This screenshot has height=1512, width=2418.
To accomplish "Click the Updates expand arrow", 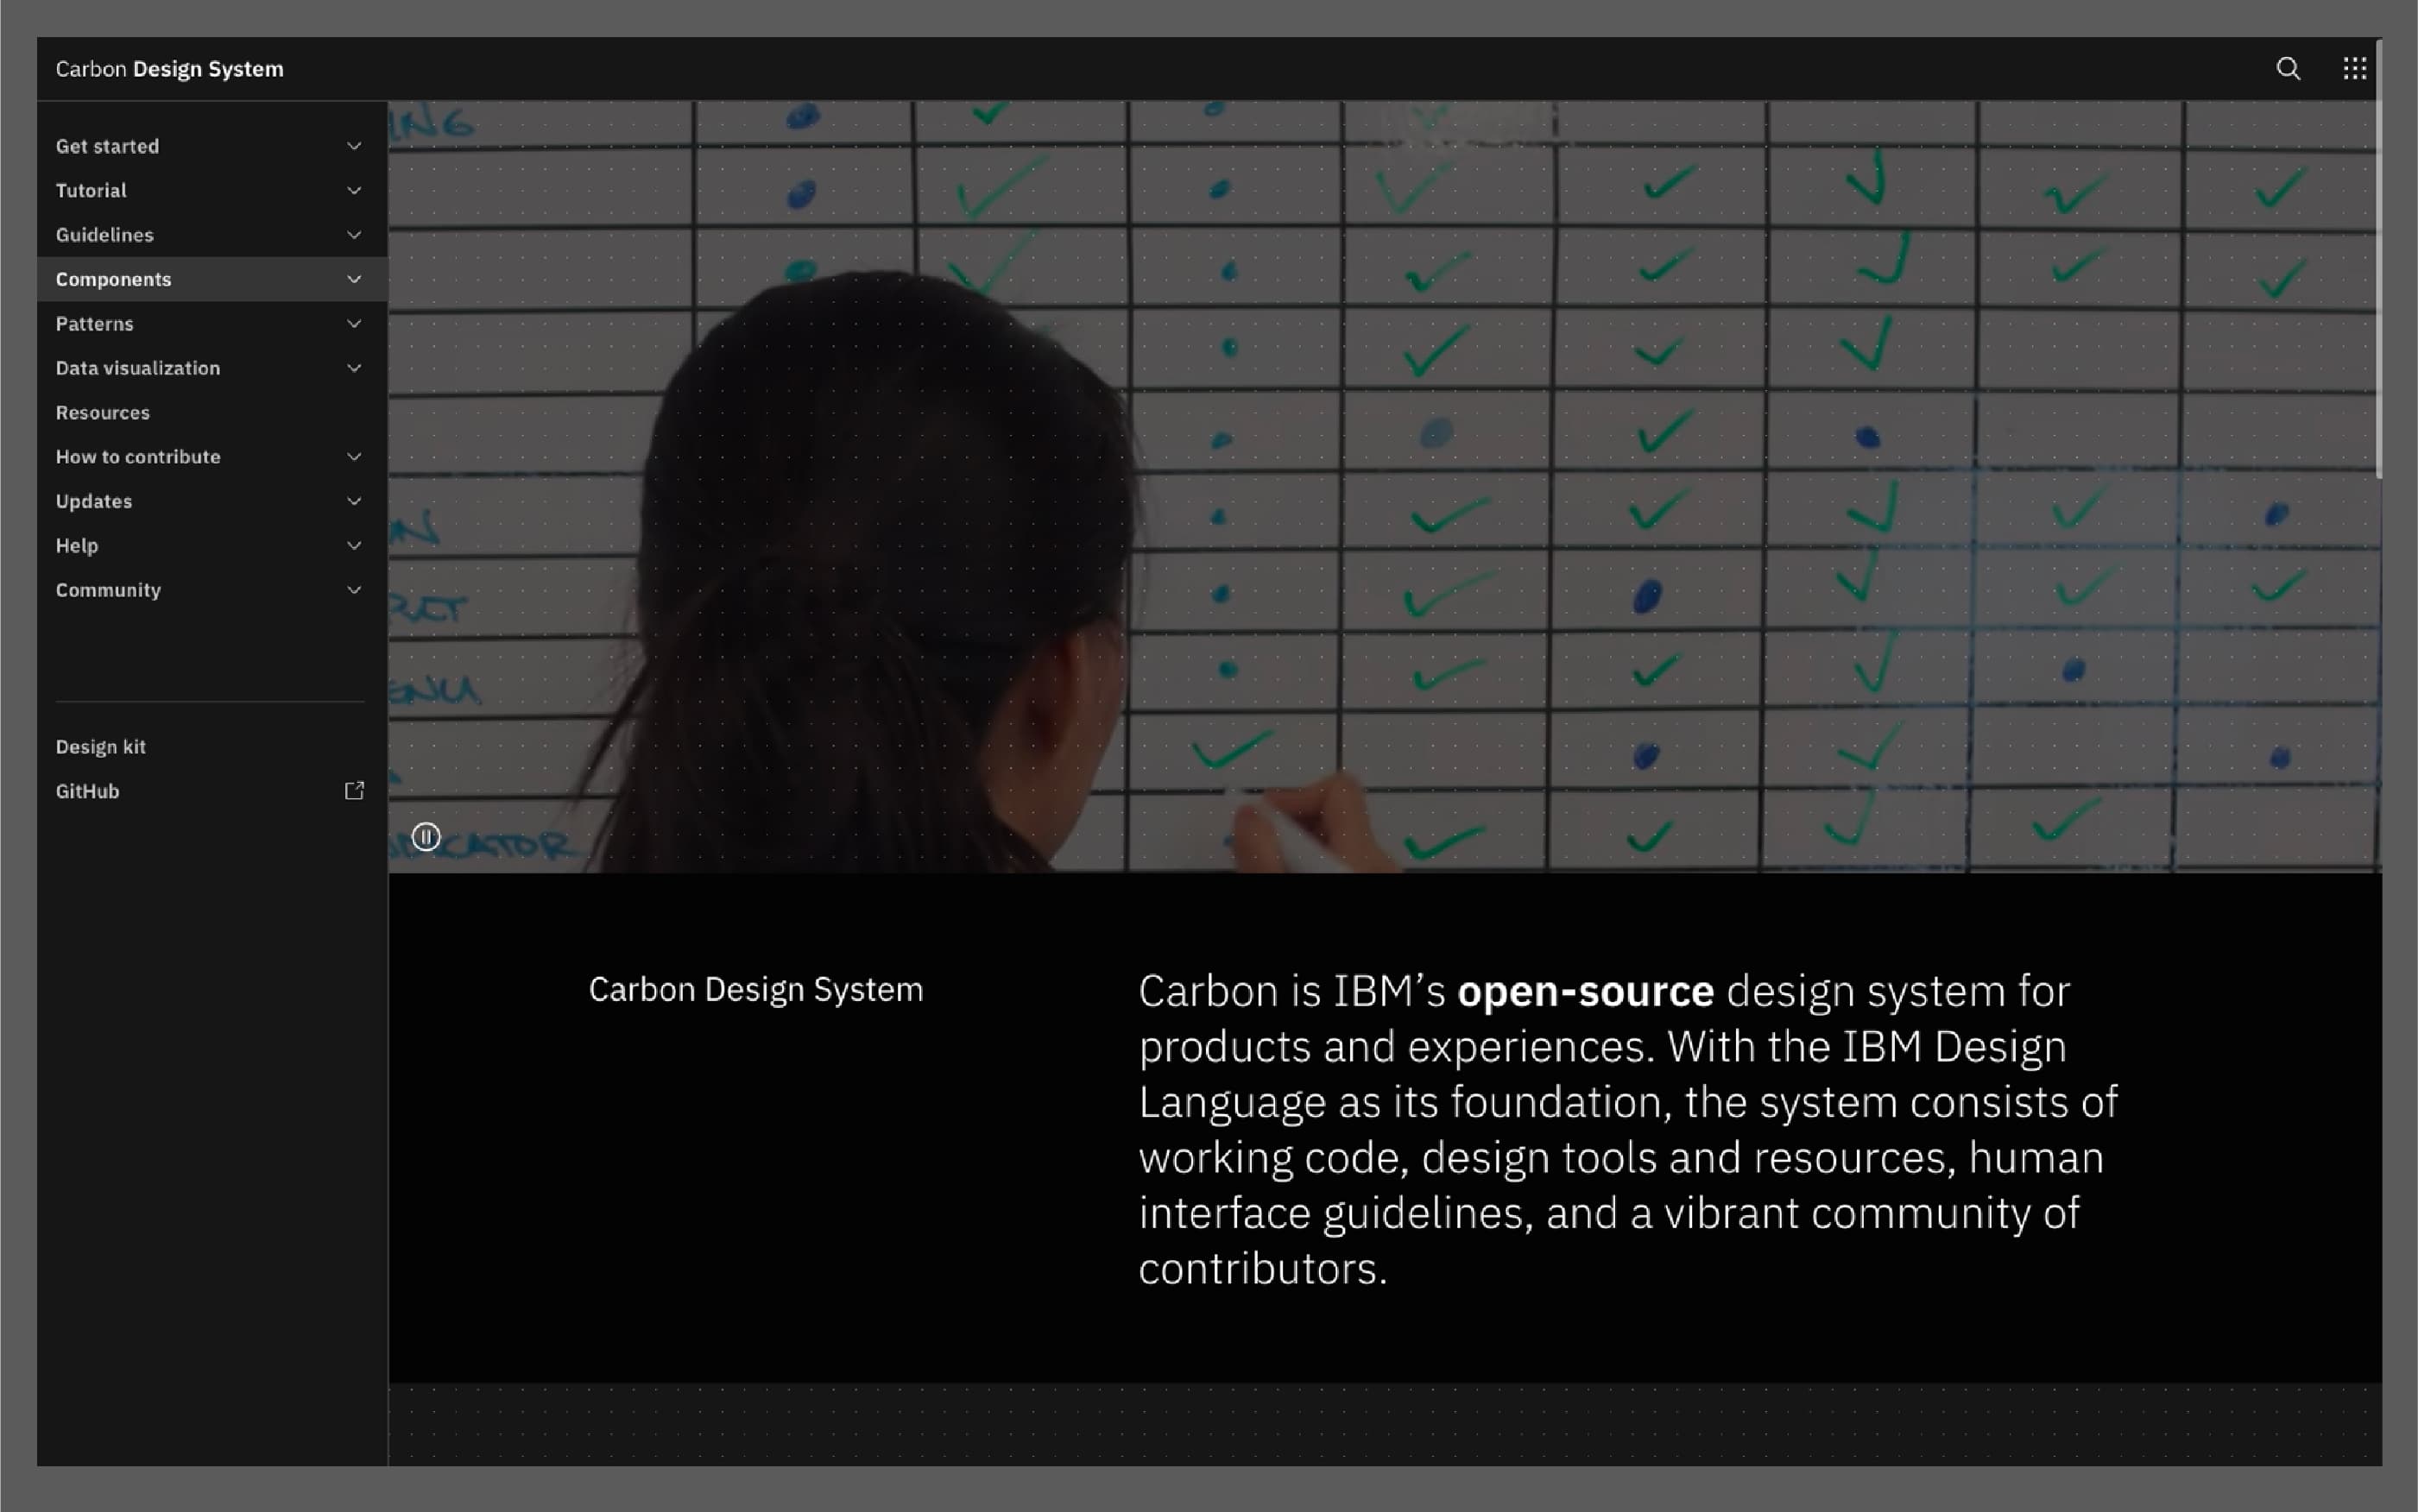I will click(354, 500).
